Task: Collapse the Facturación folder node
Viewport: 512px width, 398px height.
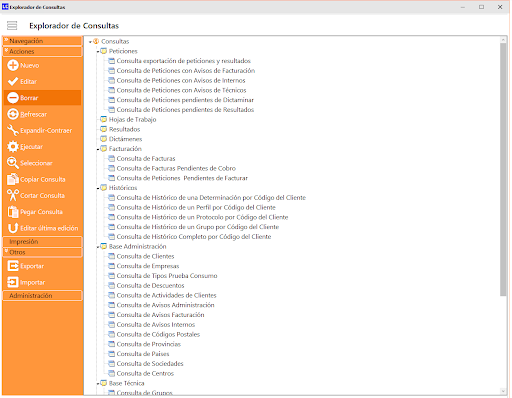Action: click(98, 149)
